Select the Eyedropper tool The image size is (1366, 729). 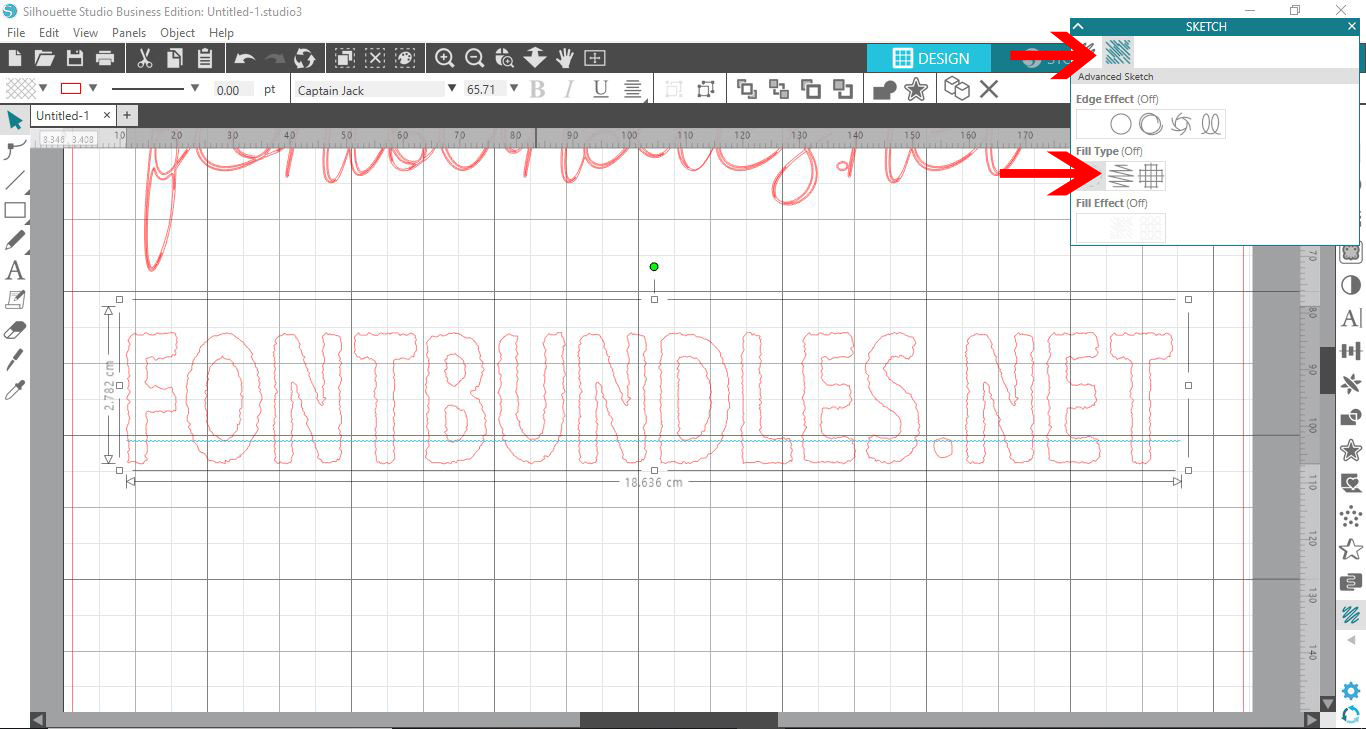click(15, 391)
